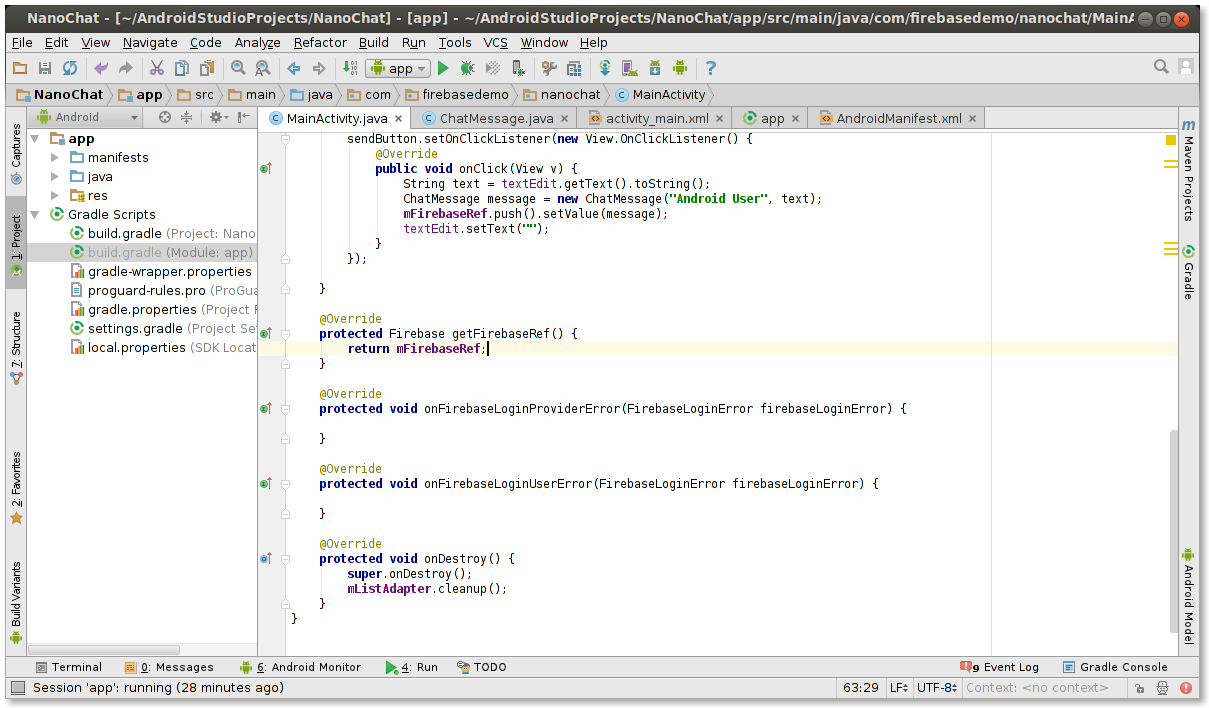Open the app run configuration dropdown
1209x708 pixels.
tap(398, 68)
